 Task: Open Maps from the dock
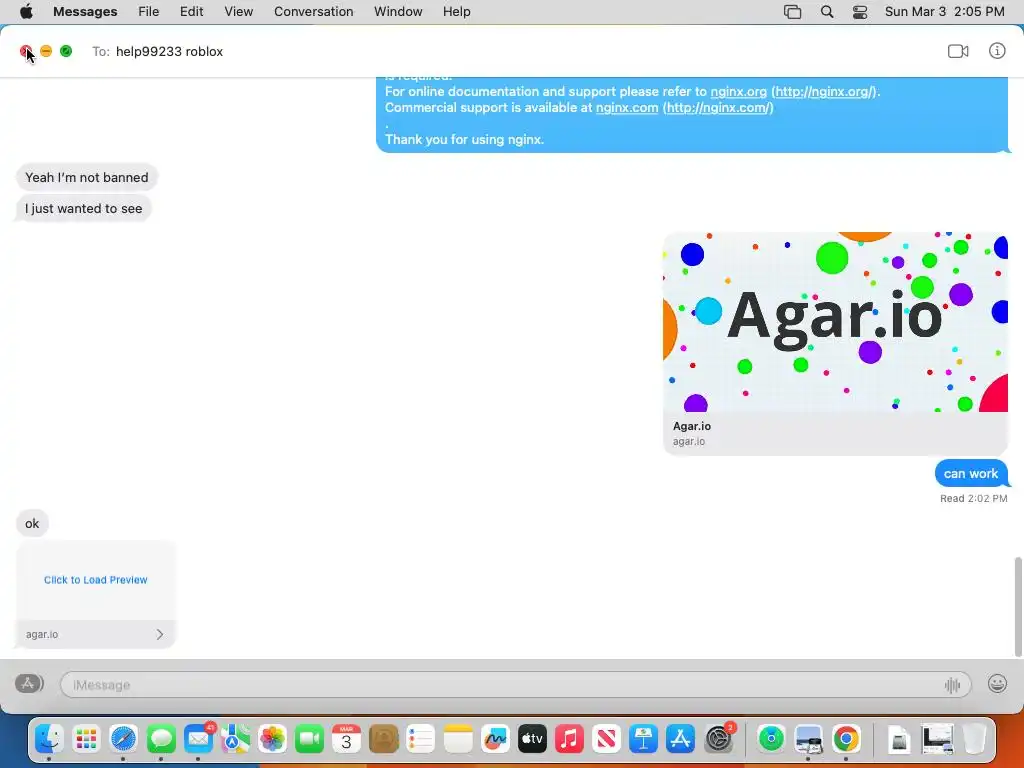pyautogui.click(x=235, y=739)
